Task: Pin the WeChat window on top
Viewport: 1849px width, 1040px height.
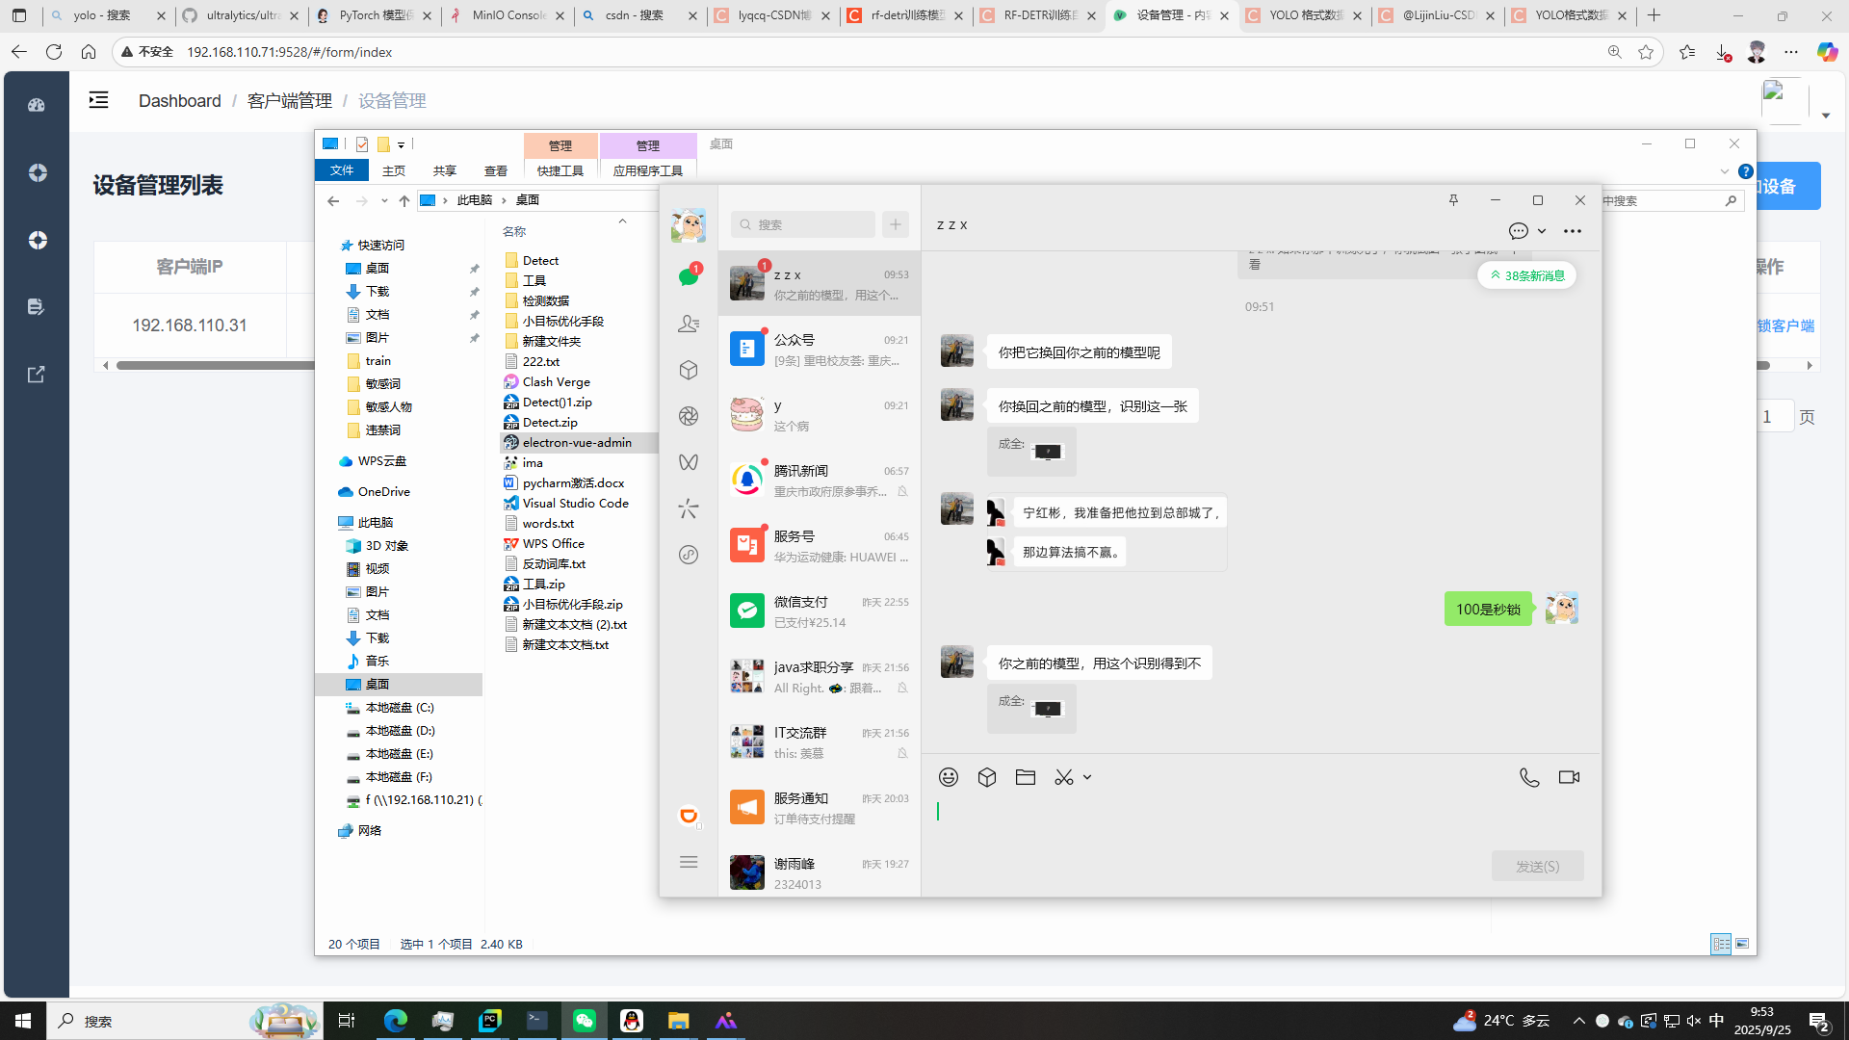Action: tap(1453, 200)
